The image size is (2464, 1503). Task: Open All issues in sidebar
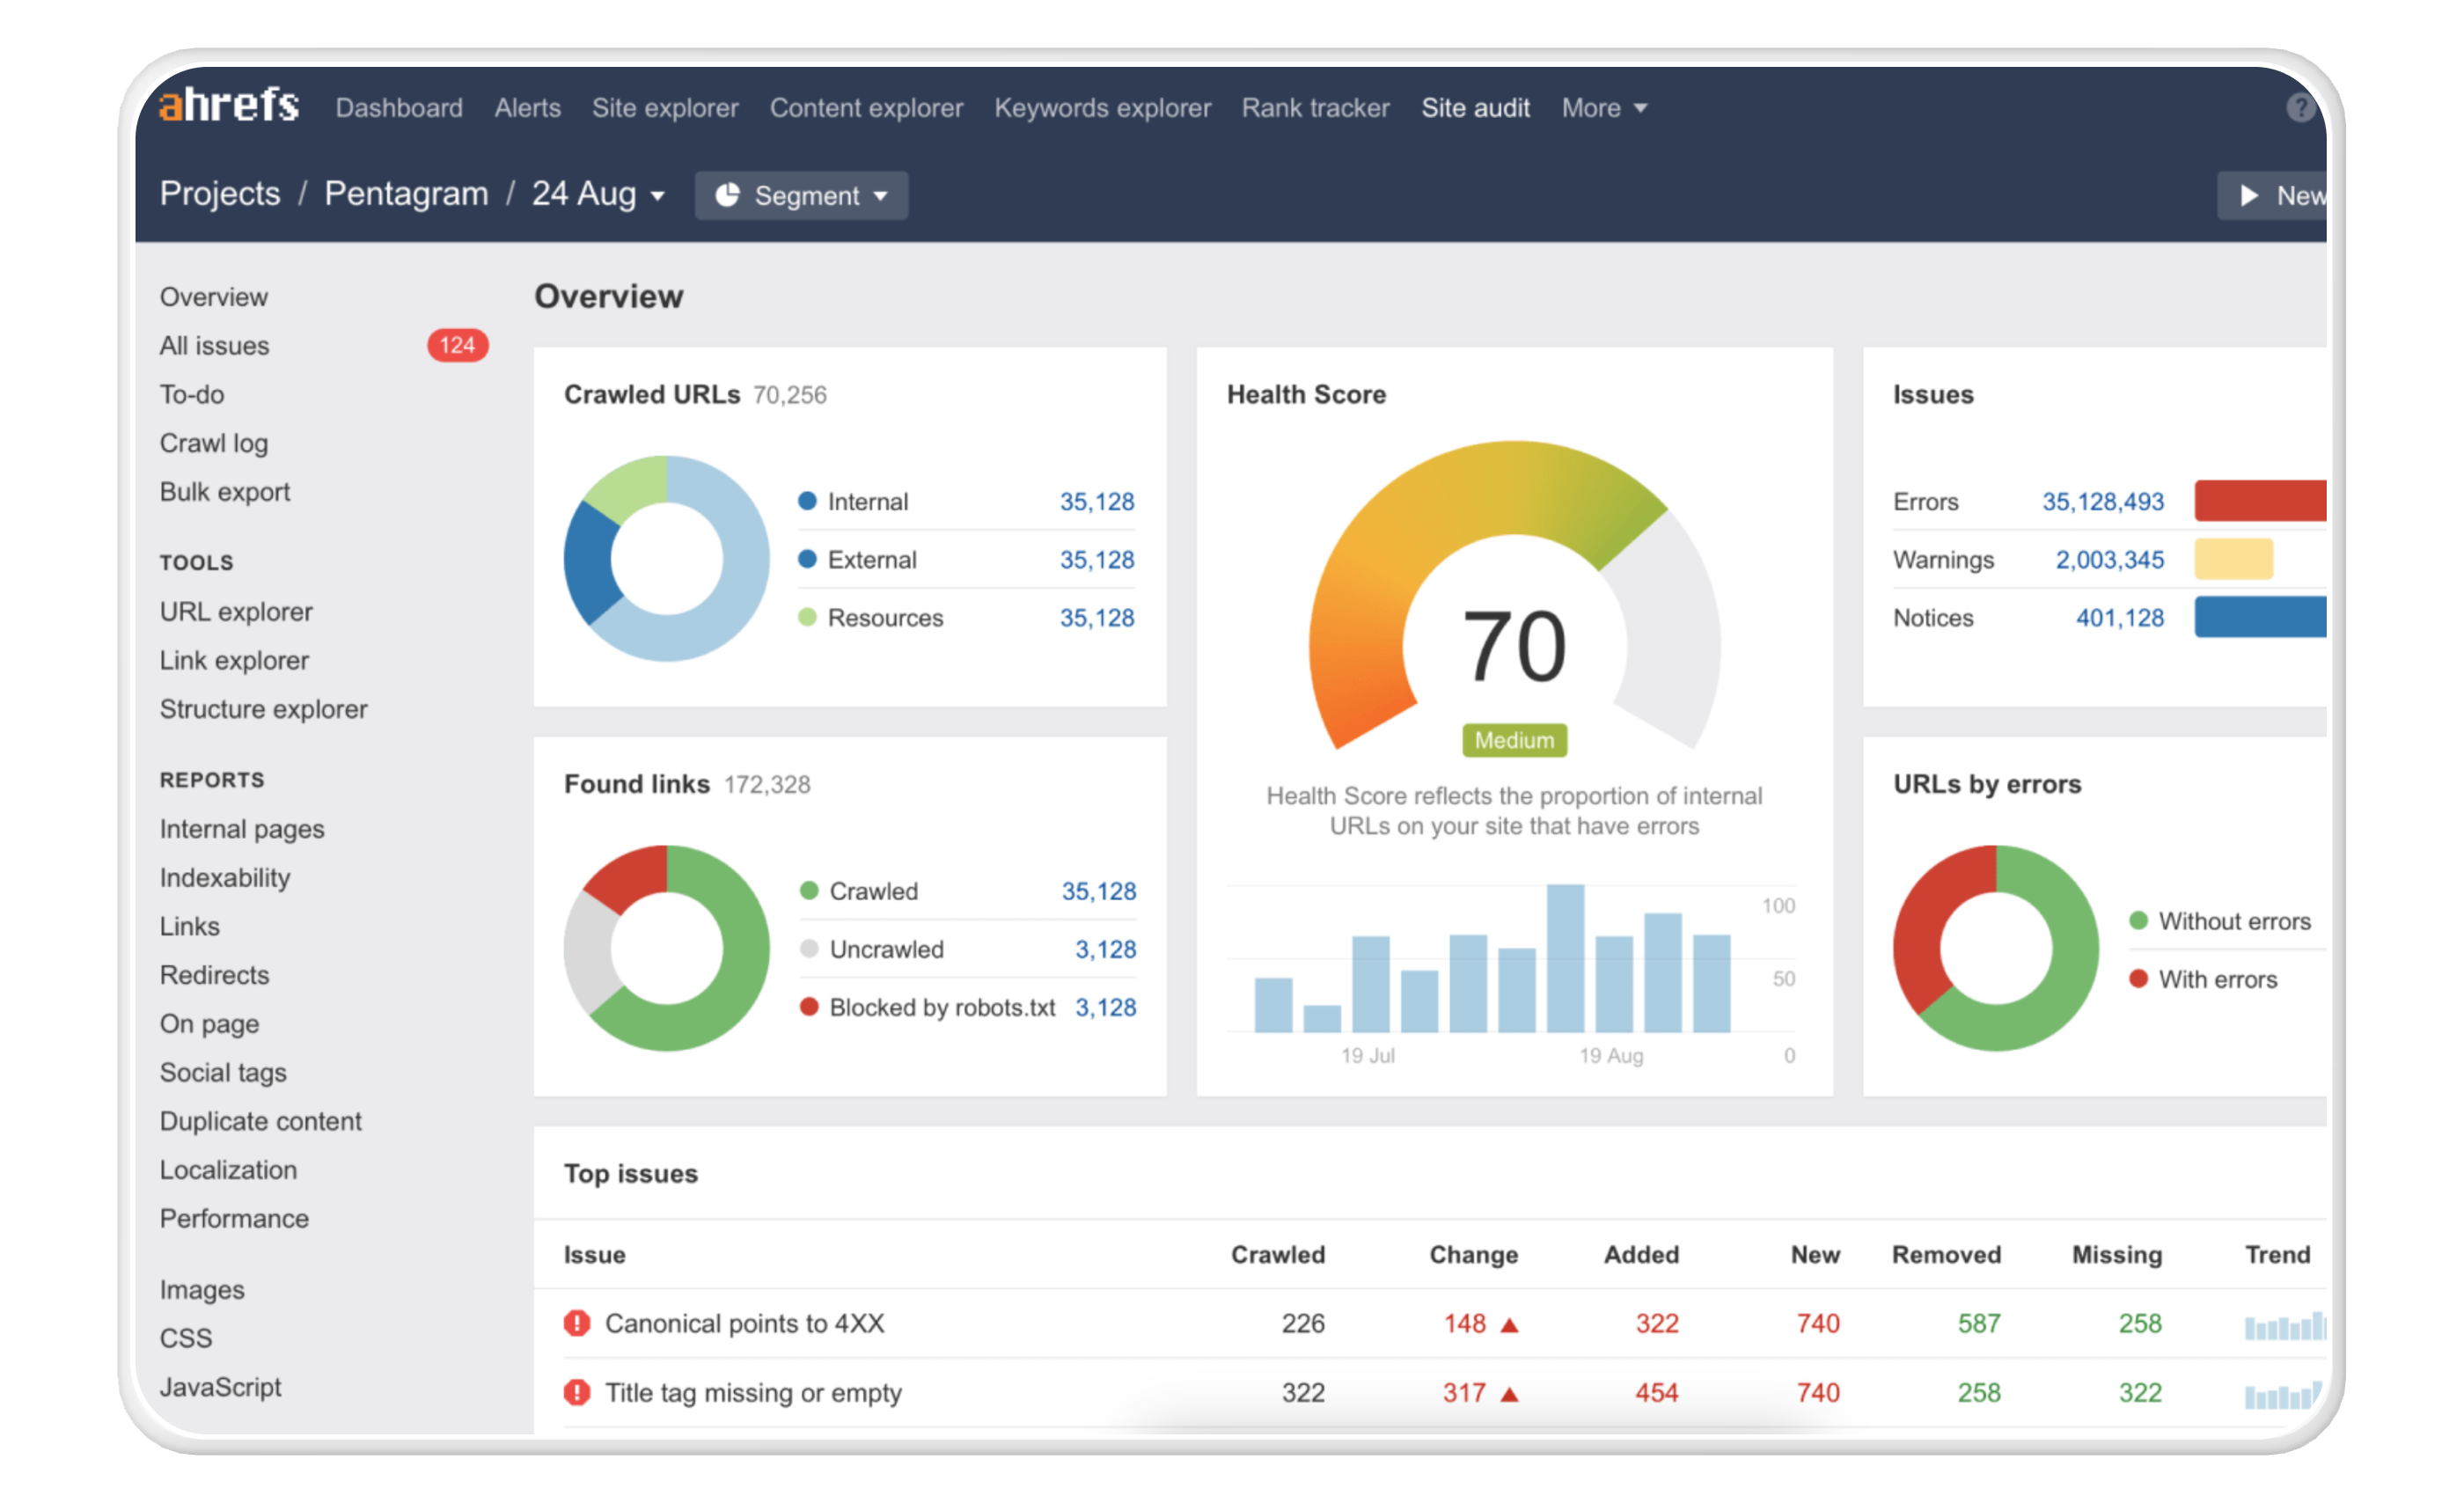[x=215, y=346]
